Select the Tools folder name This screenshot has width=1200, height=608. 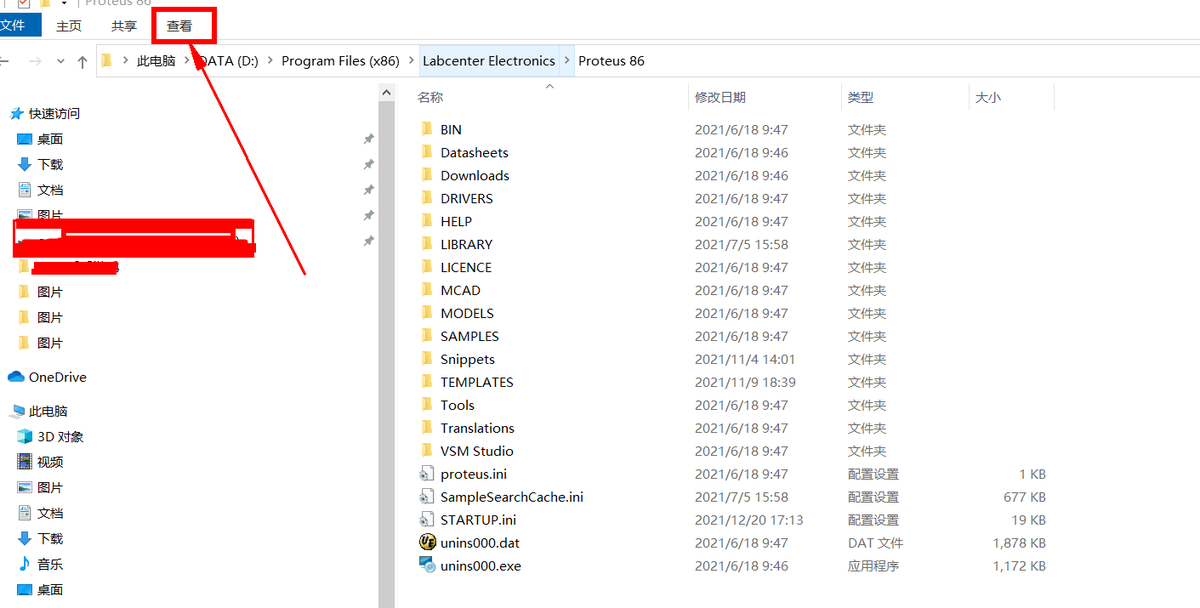(x=457, y=406)
